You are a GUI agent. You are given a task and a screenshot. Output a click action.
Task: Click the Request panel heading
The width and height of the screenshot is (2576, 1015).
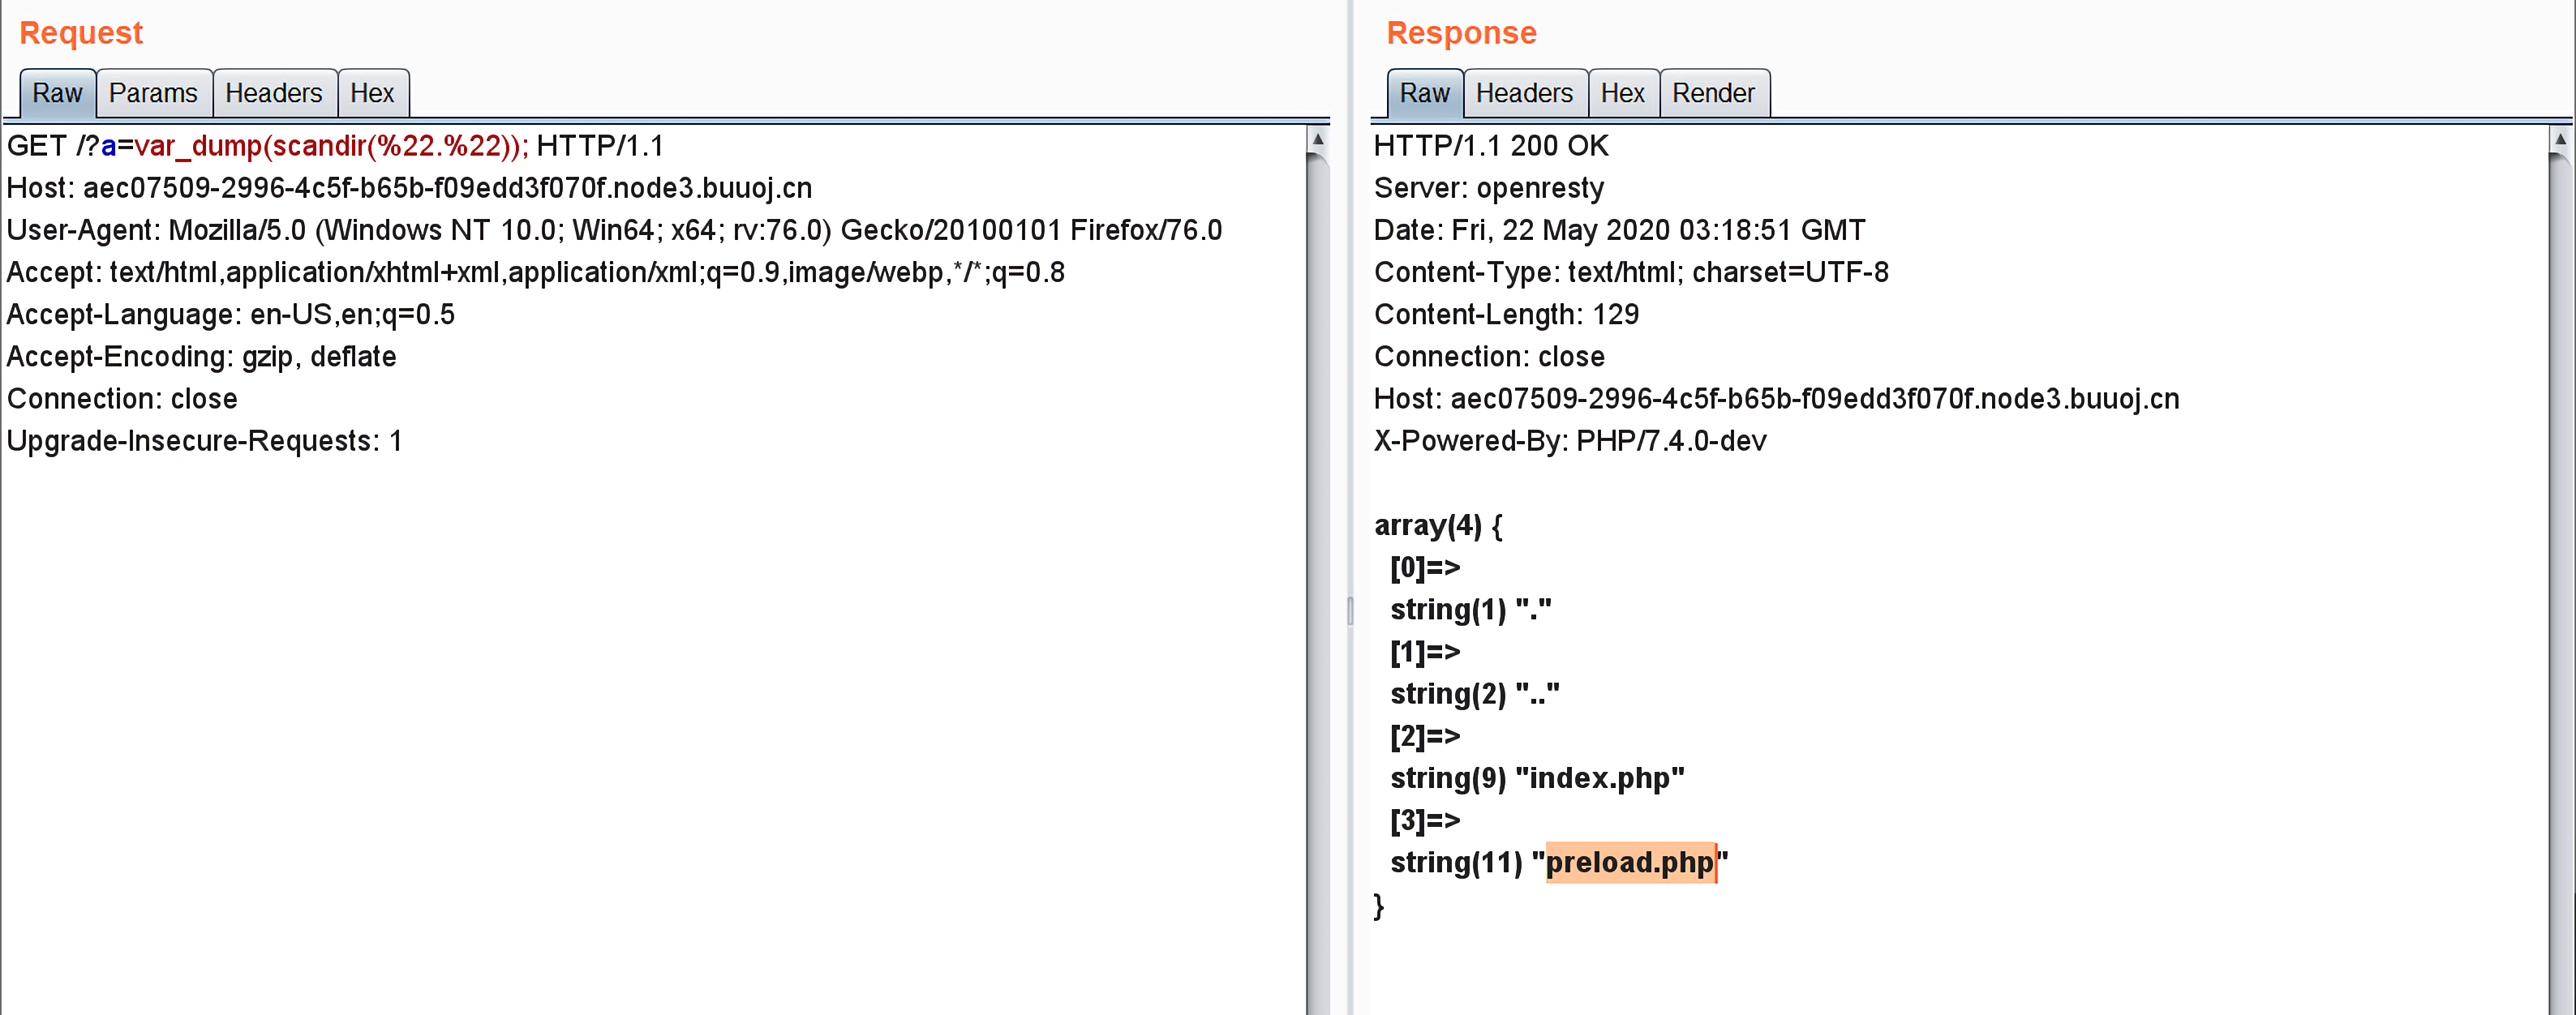tap(81, 33)
